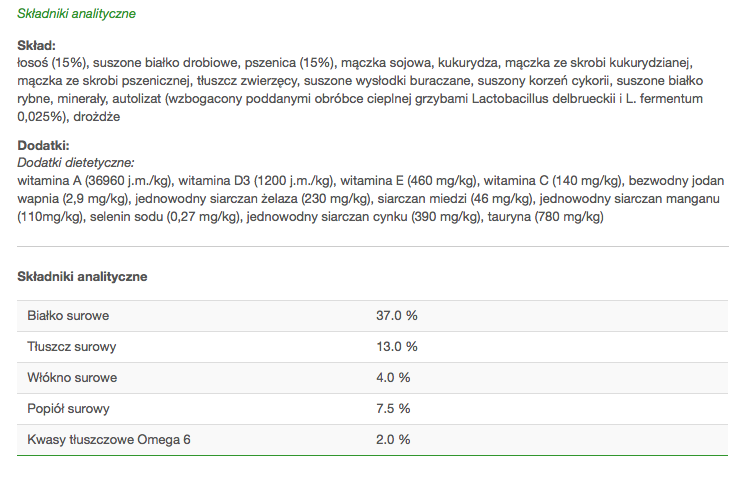Click the Lactobacillus delbrueckii text

click(544, 99)
